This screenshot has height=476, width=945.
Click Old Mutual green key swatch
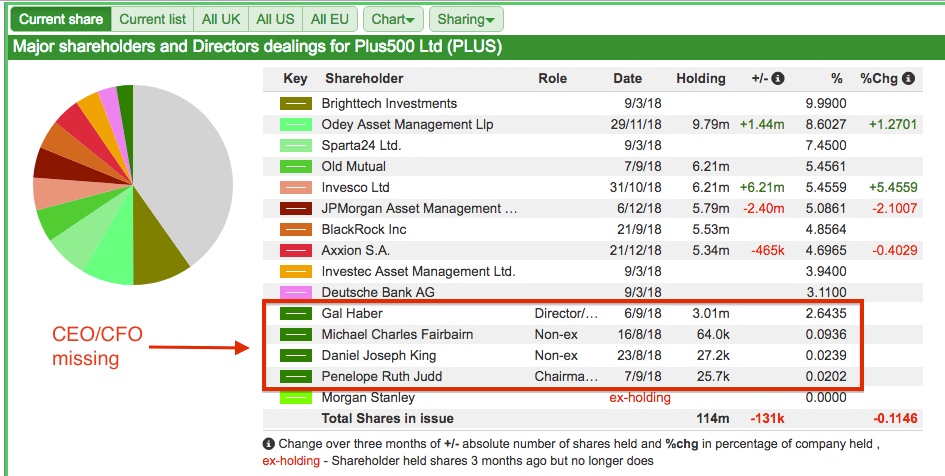tap(295, 167)
